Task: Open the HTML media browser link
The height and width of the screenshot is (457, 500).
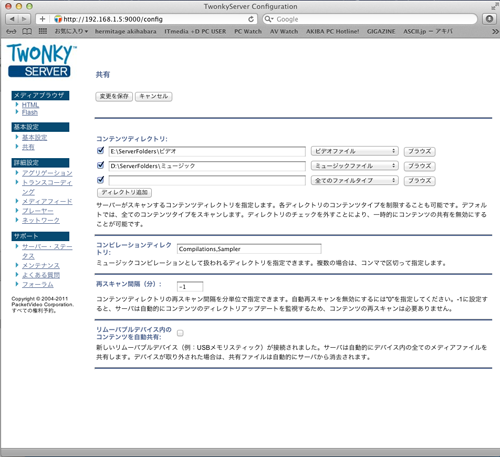Action: 30,105
